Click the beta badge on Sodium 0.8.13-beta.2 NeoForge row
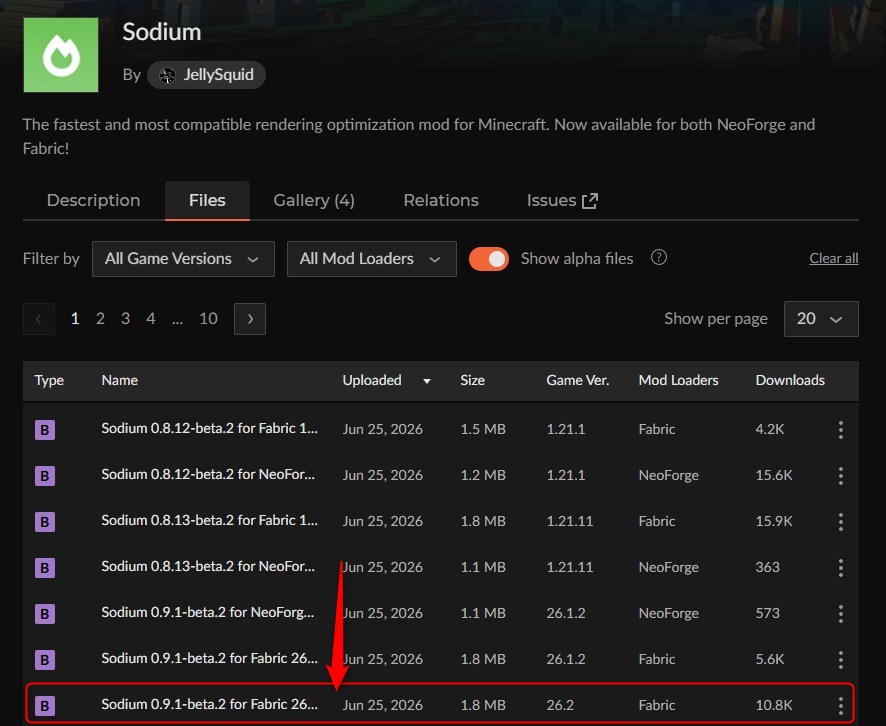Image resolution: width=886 pixels, height=726 pixels. [45, 568]
